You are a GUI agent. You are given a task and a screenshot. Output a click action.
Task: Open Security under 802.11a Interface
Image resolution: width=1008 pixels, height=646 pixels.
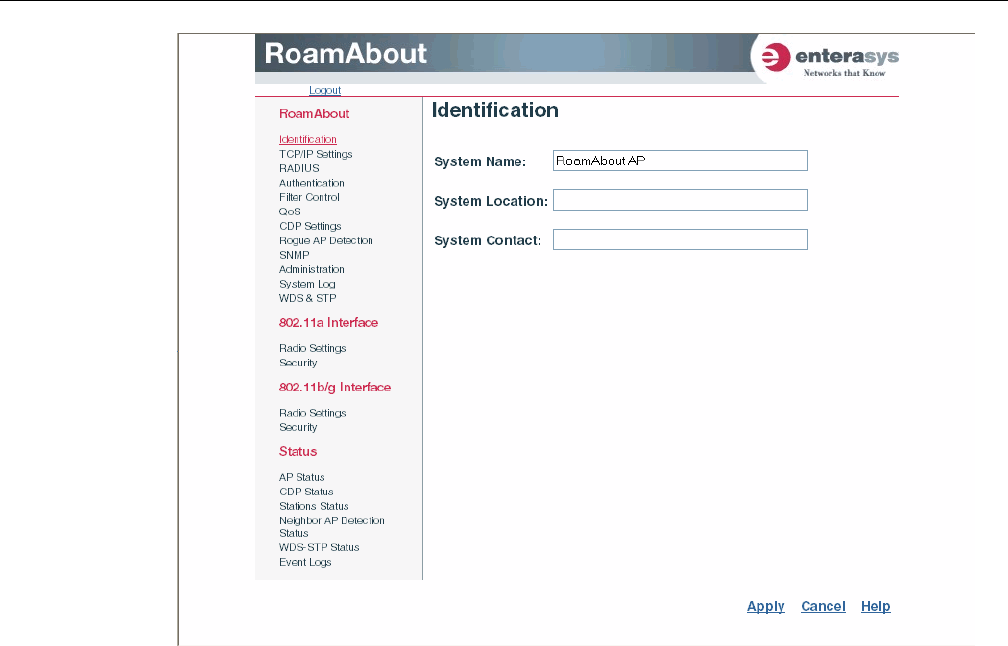[298, 363]
